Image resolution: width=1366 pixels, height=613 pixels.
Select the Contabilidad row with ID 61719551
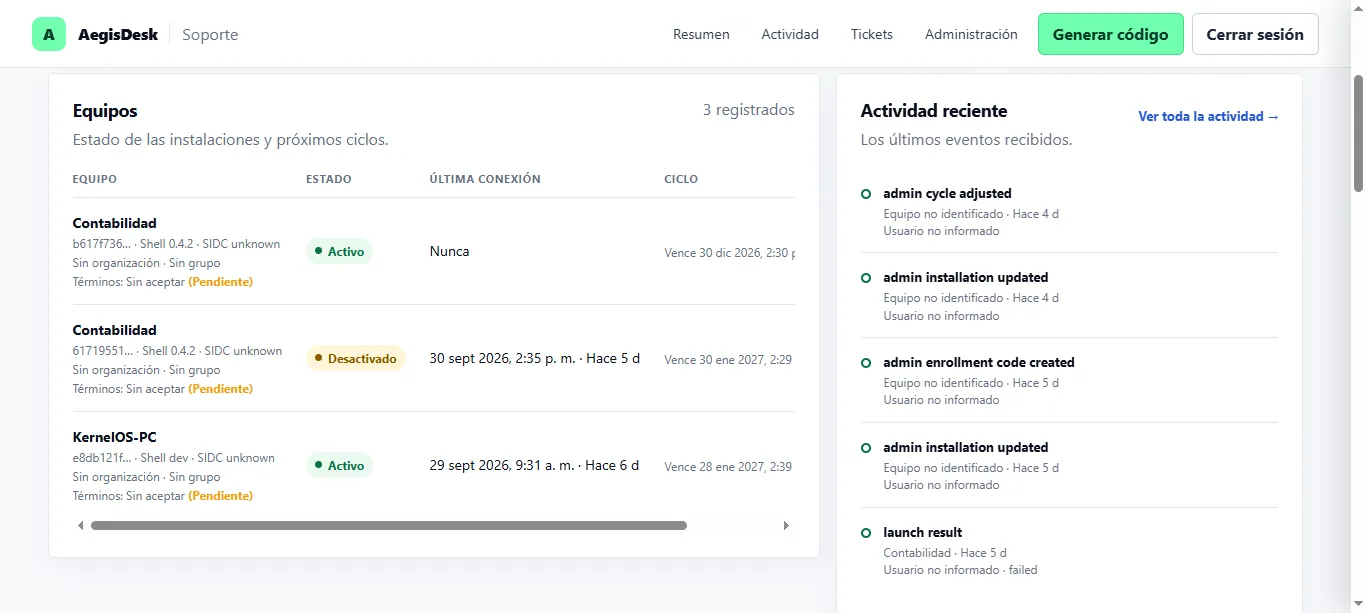(x=434, y=358)
